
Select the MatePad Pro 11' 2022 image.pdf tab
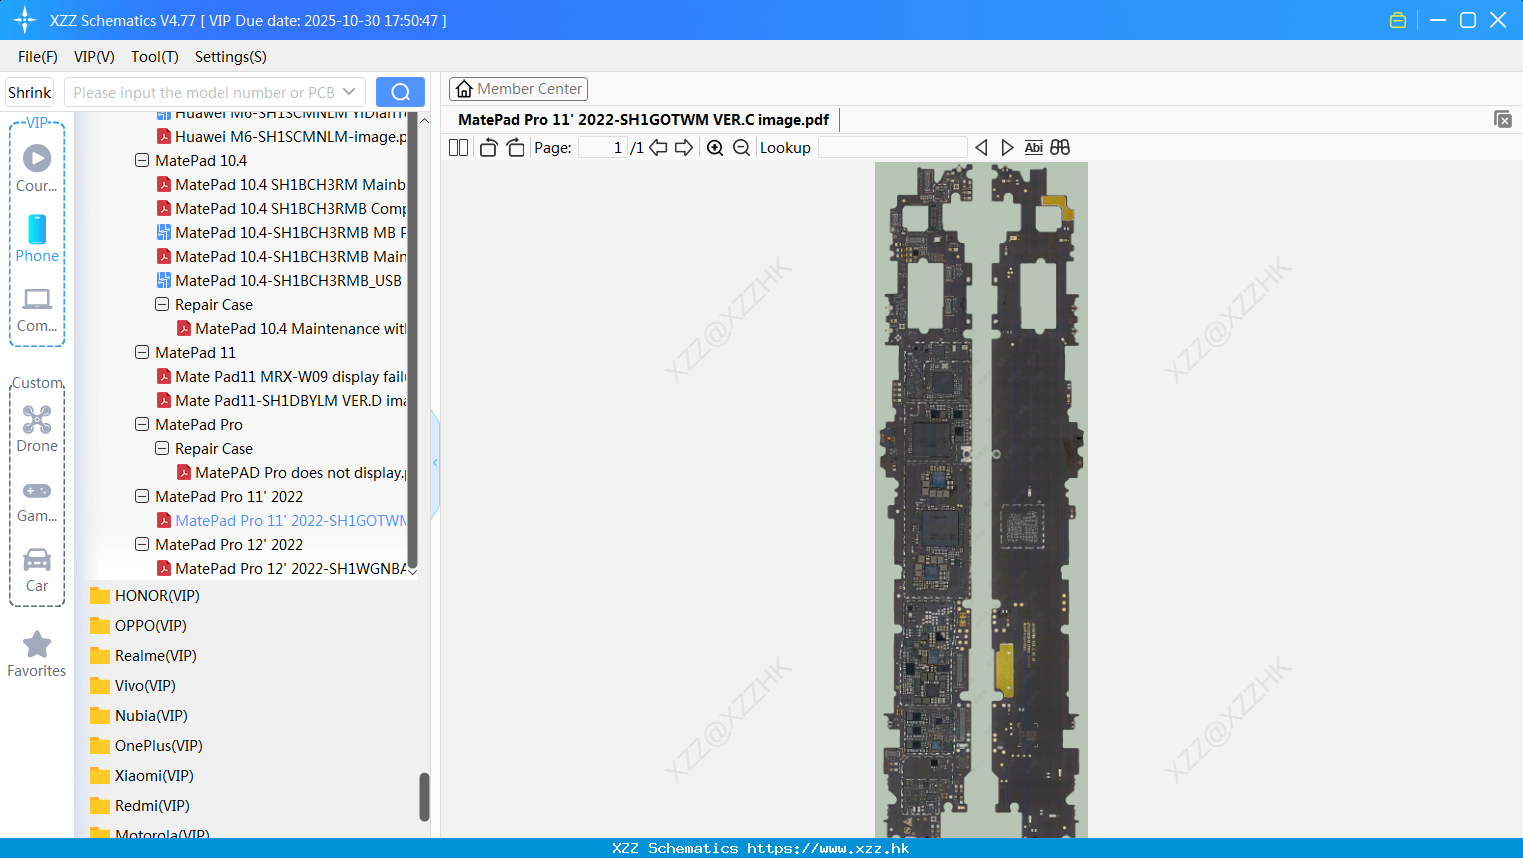click(643, 120)
